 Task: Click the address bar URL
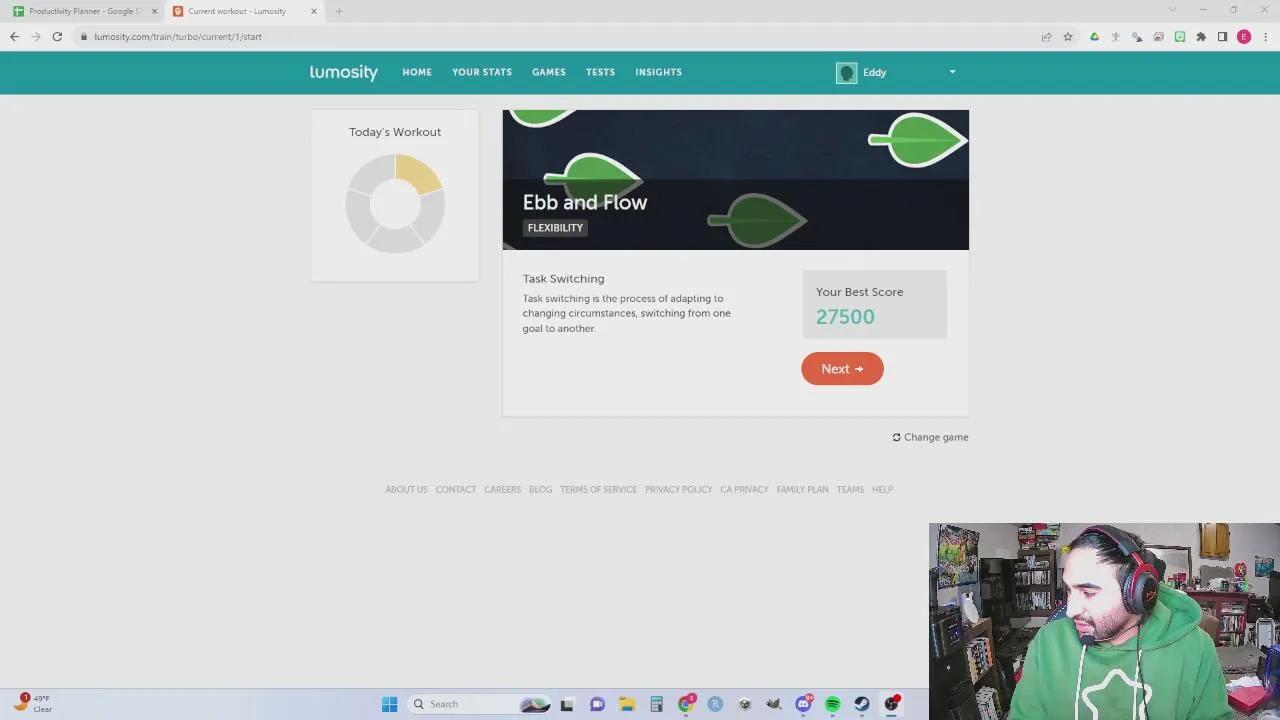(178, 37)
